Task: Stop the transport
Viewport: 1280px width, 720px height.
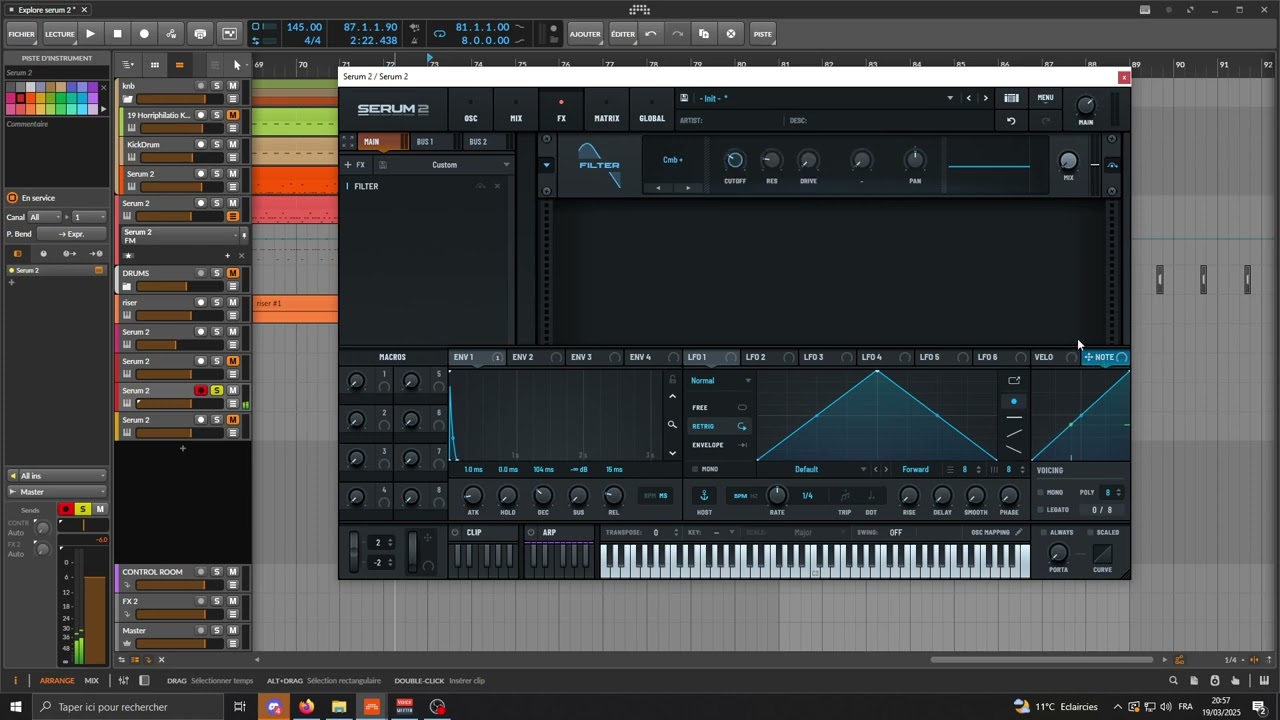Action: click(x=117, y=34)
